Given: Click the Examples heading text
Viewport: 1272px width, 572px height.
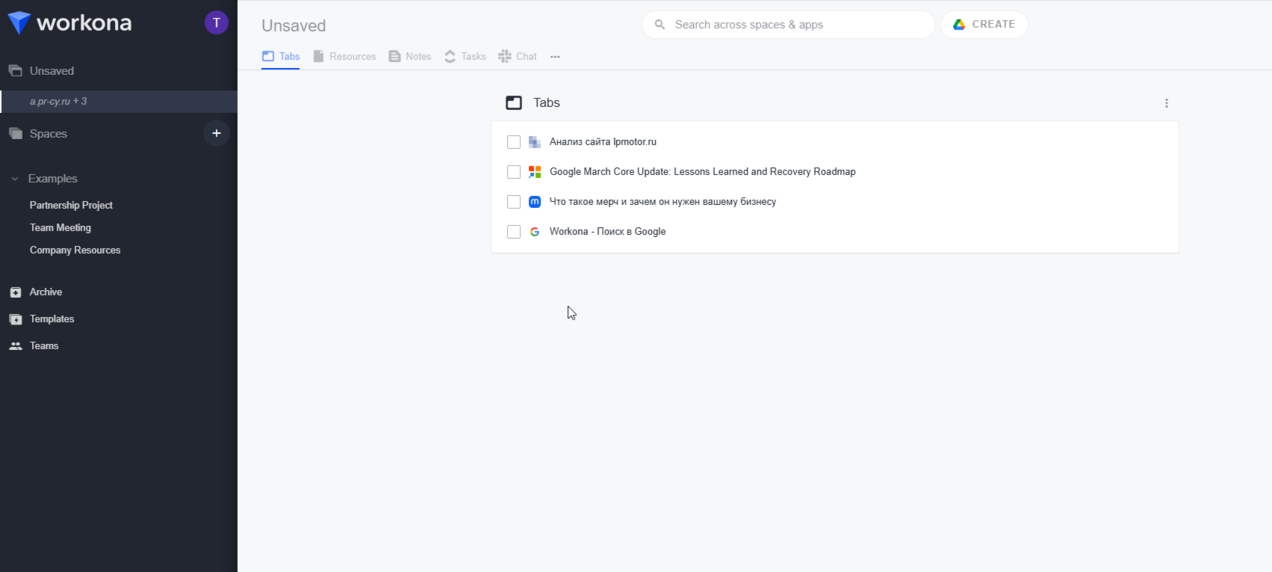Looking at the screenshot, I should (x=53, y=179).
